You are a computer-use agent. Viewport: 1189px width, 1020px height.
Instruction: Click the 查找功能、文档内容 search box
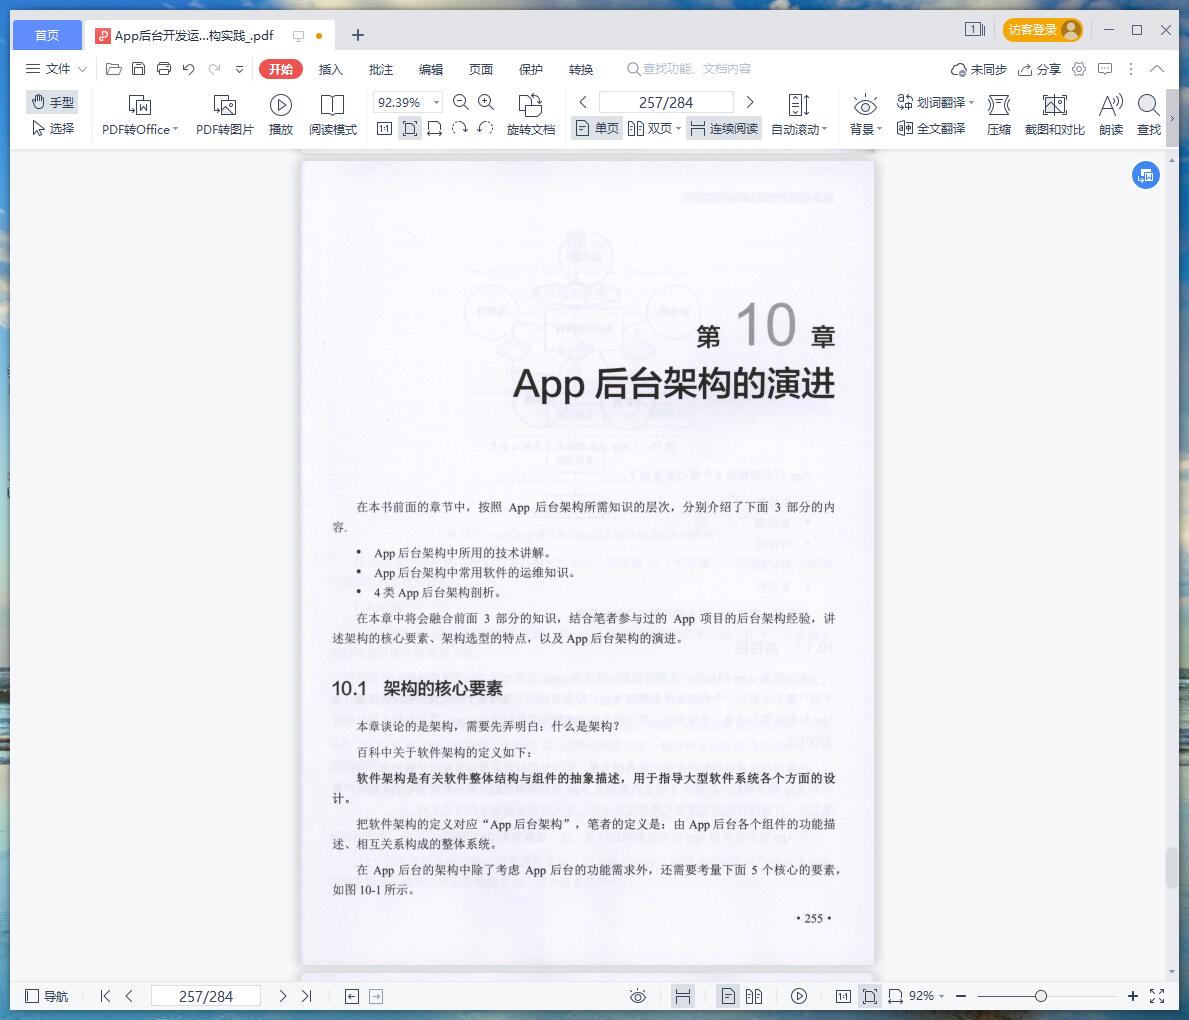click(689, 69)
